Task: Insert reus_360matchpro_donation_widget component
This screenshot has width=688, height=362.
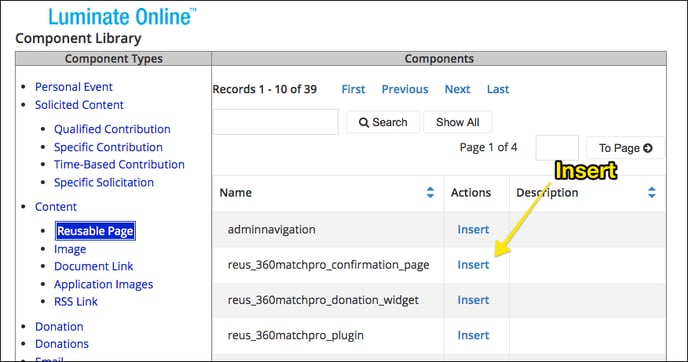Action: [x=473, y=300]
